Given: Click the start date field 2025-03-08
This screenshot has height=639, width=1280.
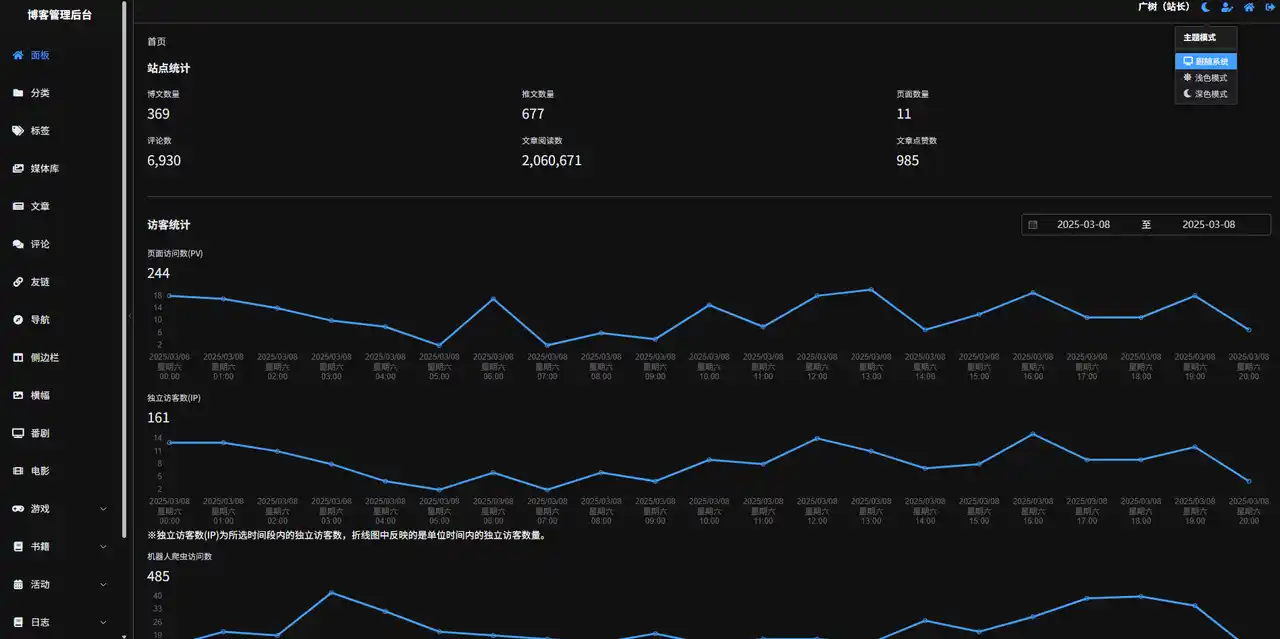Looking at the screenshot, I should point(1083,225).
